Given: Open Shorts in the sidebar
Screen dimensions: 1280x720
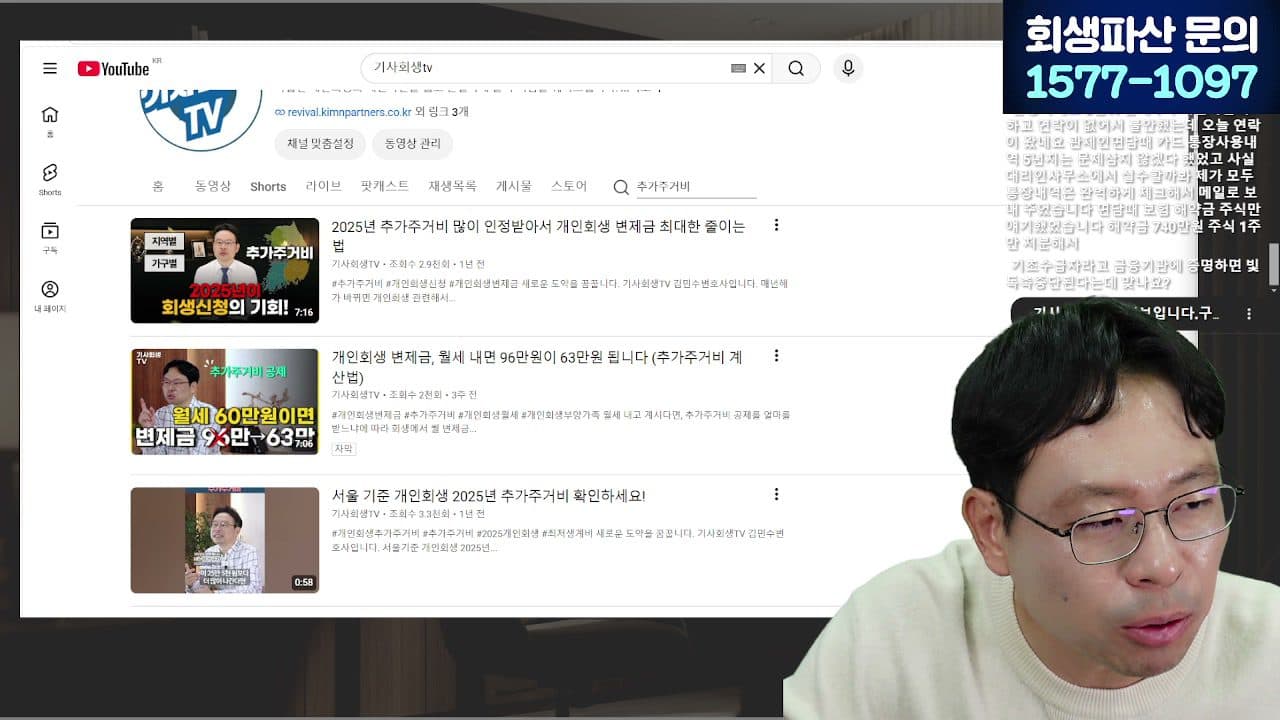Looking at the screenshot, I should click(x=50, y=179).
